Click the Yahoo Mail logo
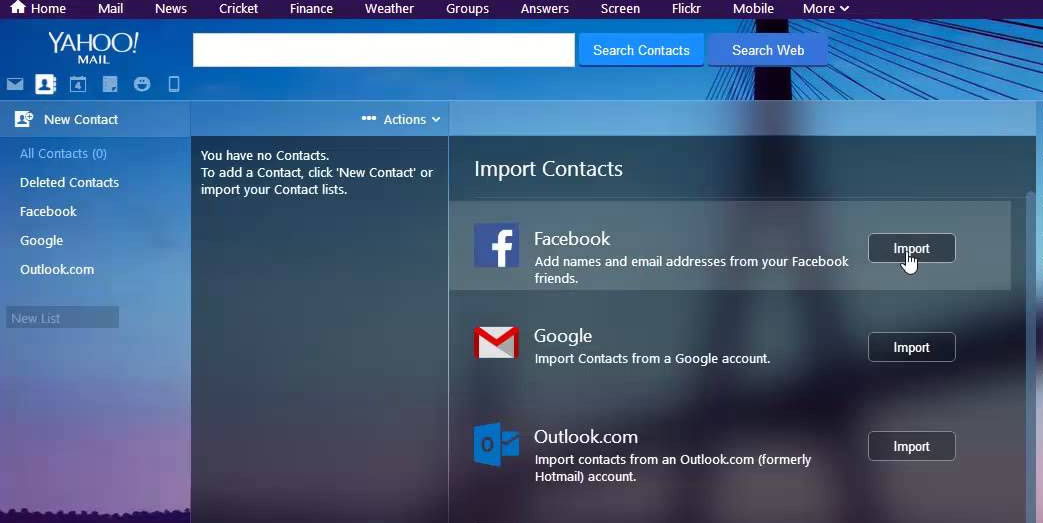 (93, 47)
